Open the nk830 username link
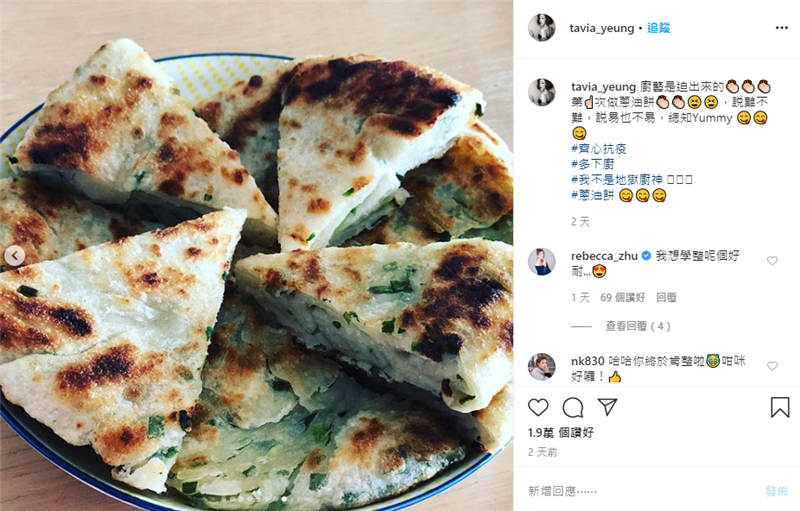 pyautogui.click(x=587, y=361)
